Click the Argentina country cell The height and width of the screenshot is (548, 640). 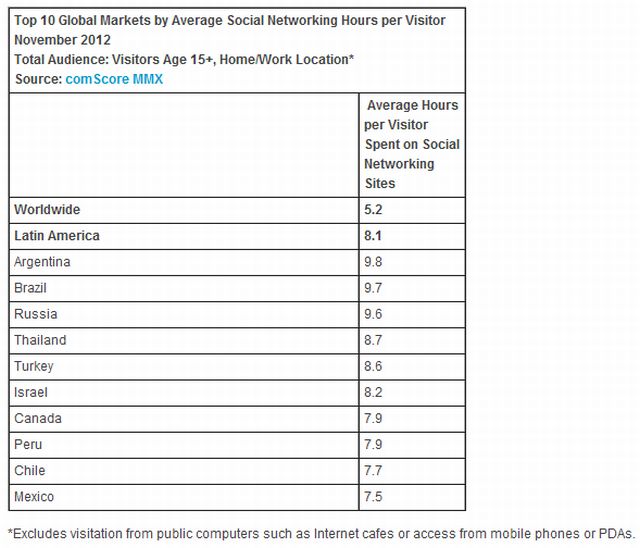[x=43, y=262]
